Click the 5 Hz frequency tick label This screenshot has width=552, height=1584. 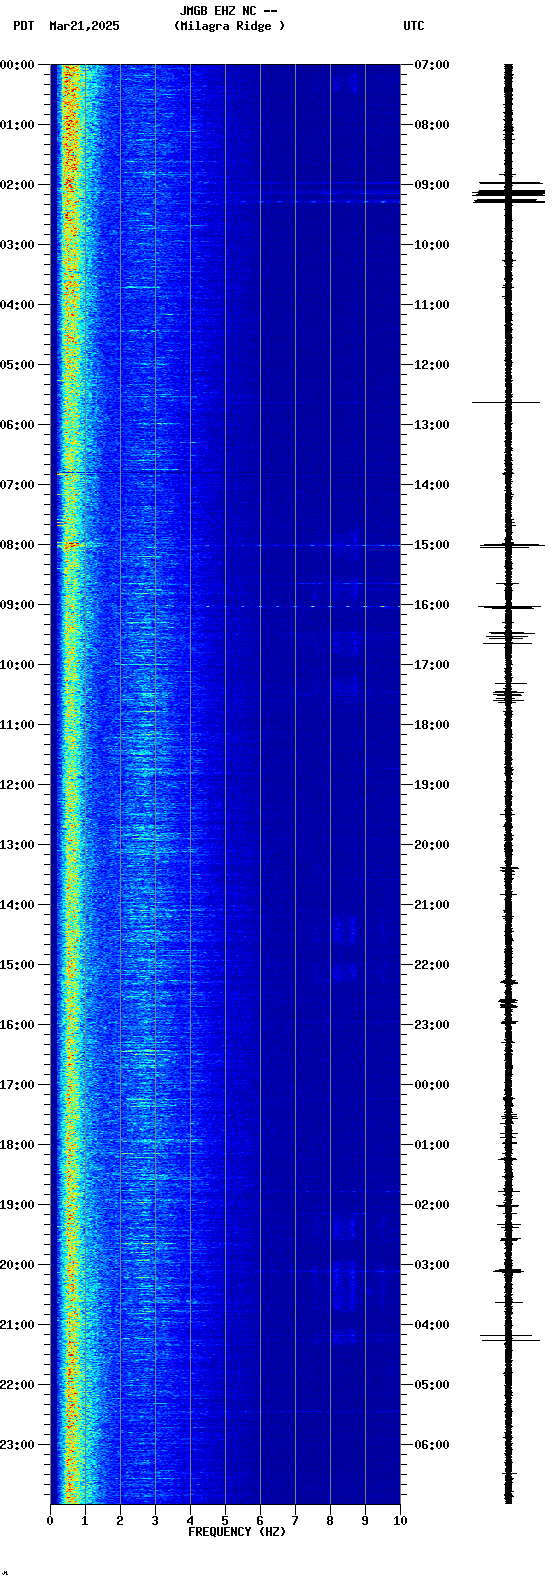[x=225, y=1521]
